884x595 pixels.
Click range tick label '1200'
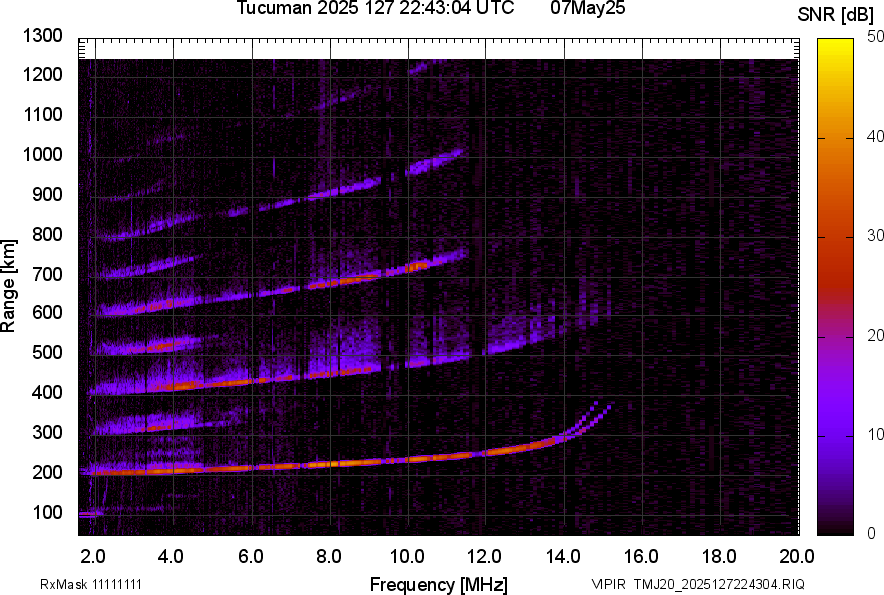(x=42, y=74)
